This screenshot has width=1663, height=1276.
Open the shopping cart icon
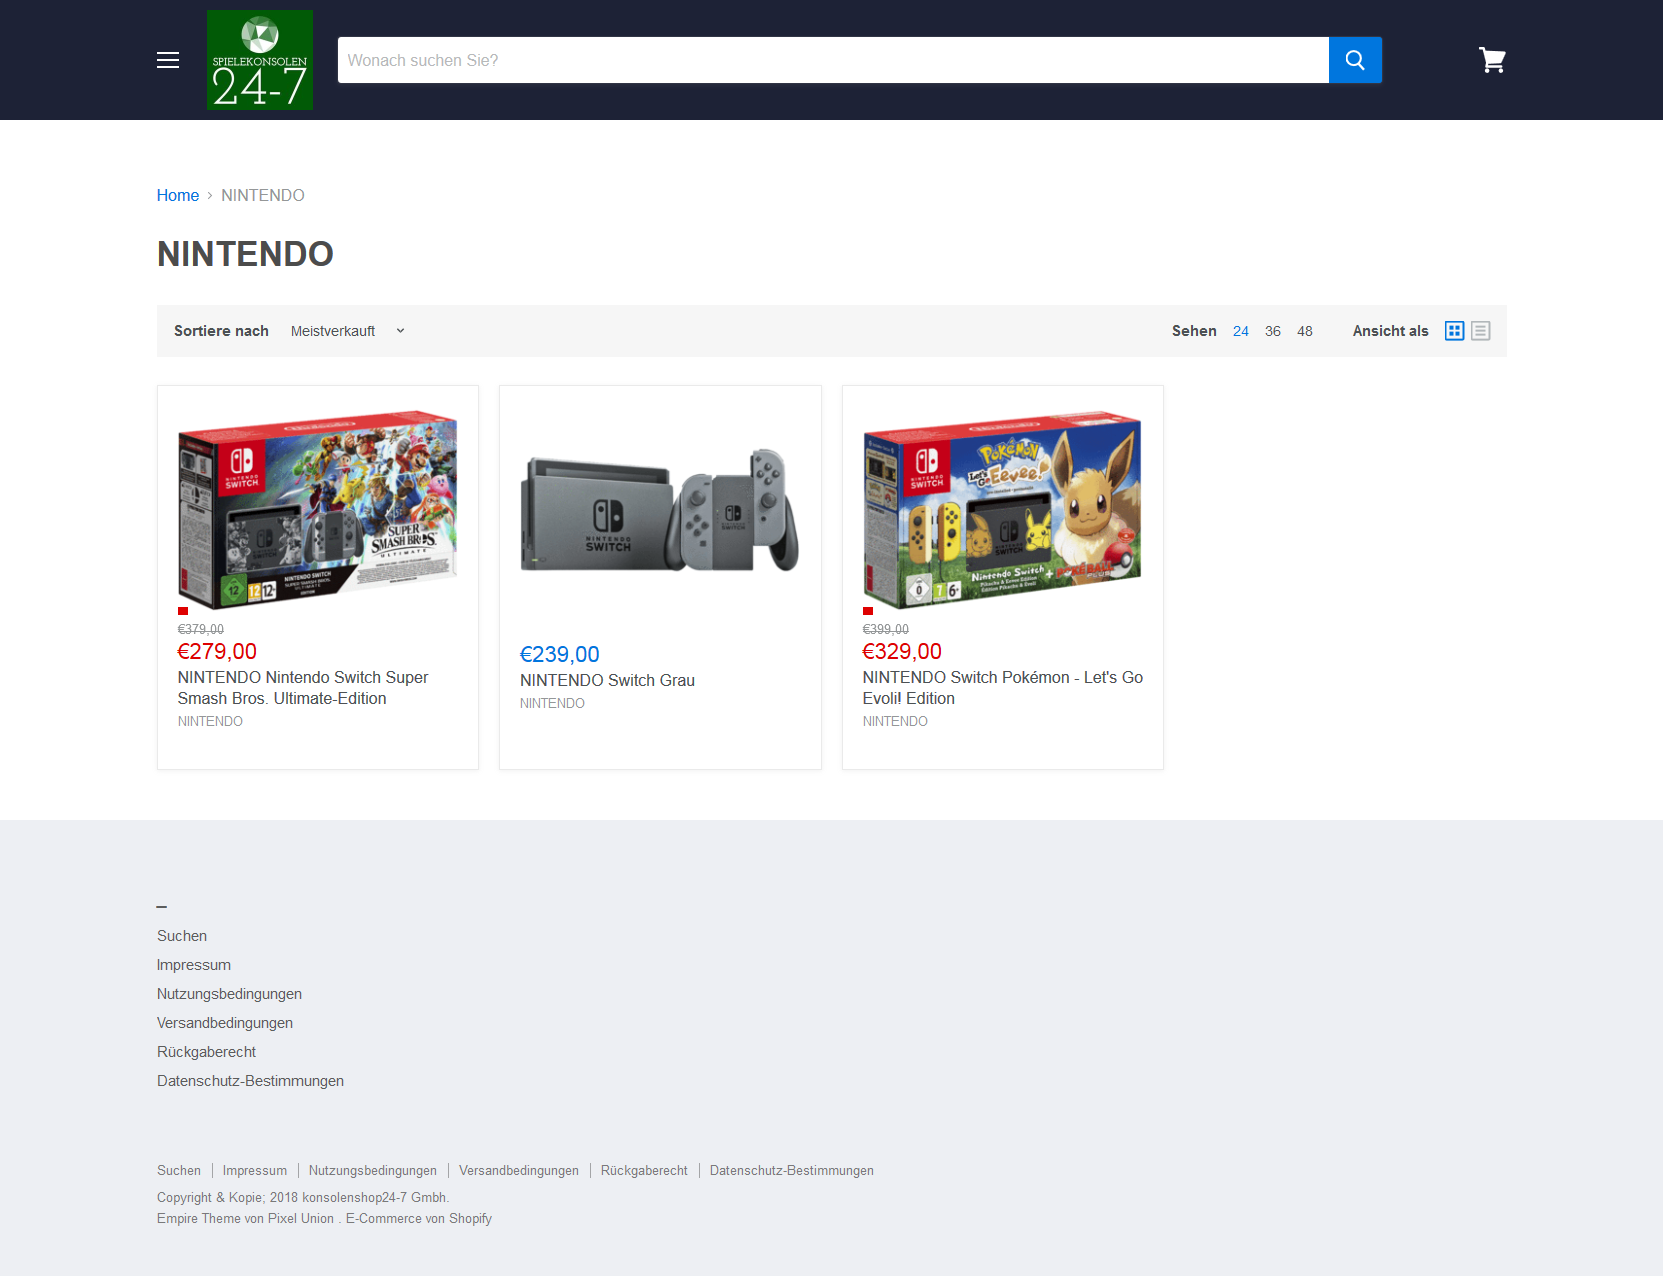[x=1492, y=60]
